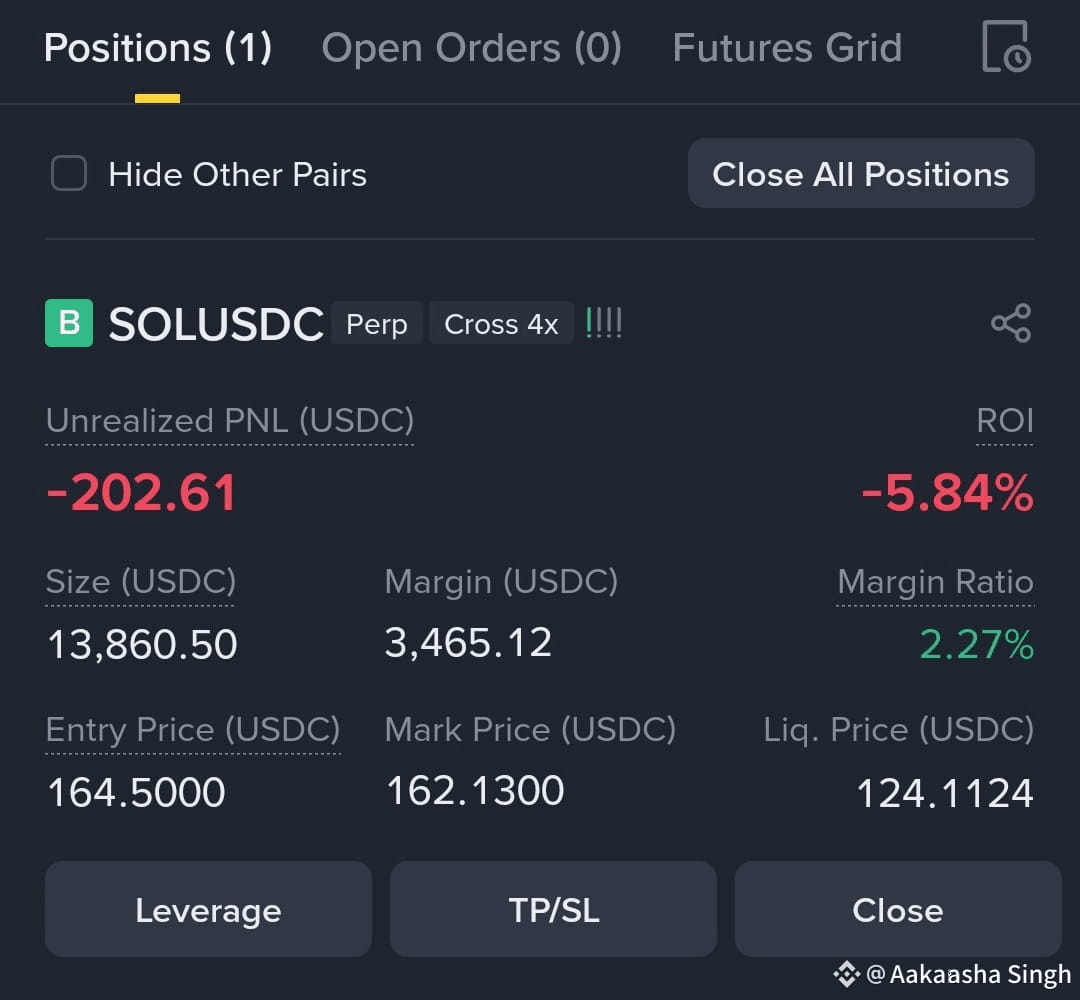Tap the ADL indicator bars
Screen dimensions: 1080x1000
click(603, 323)
